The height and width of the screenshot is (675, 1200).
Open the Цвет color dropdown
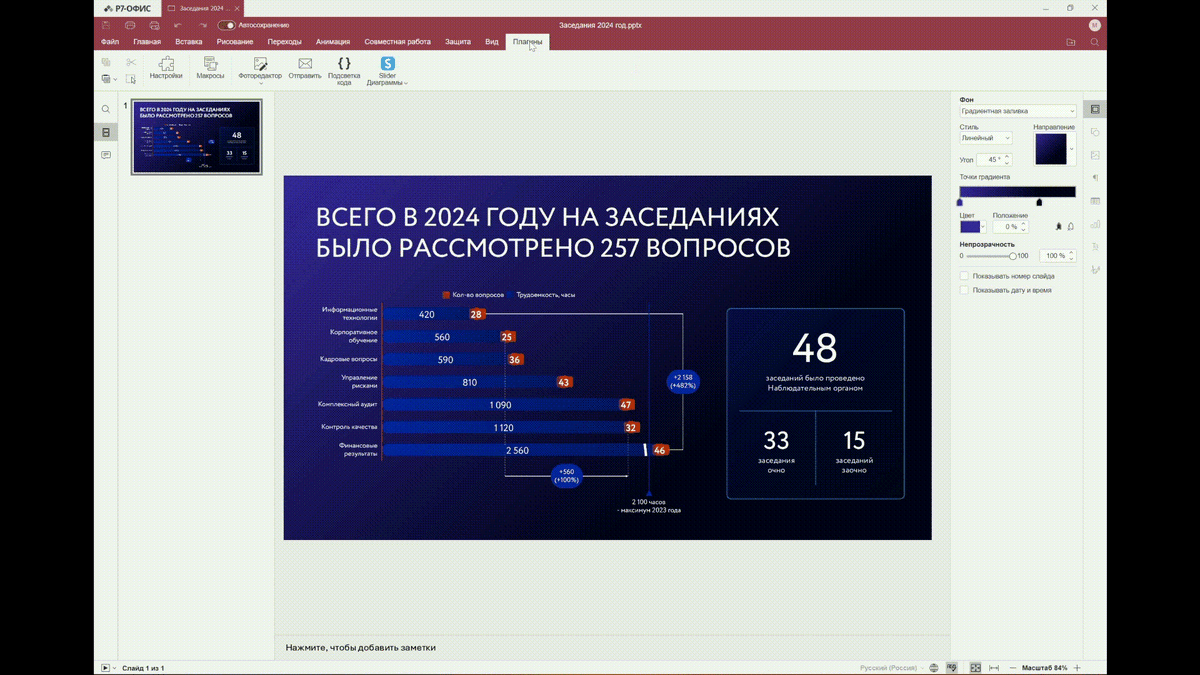(x=973, y=227)
